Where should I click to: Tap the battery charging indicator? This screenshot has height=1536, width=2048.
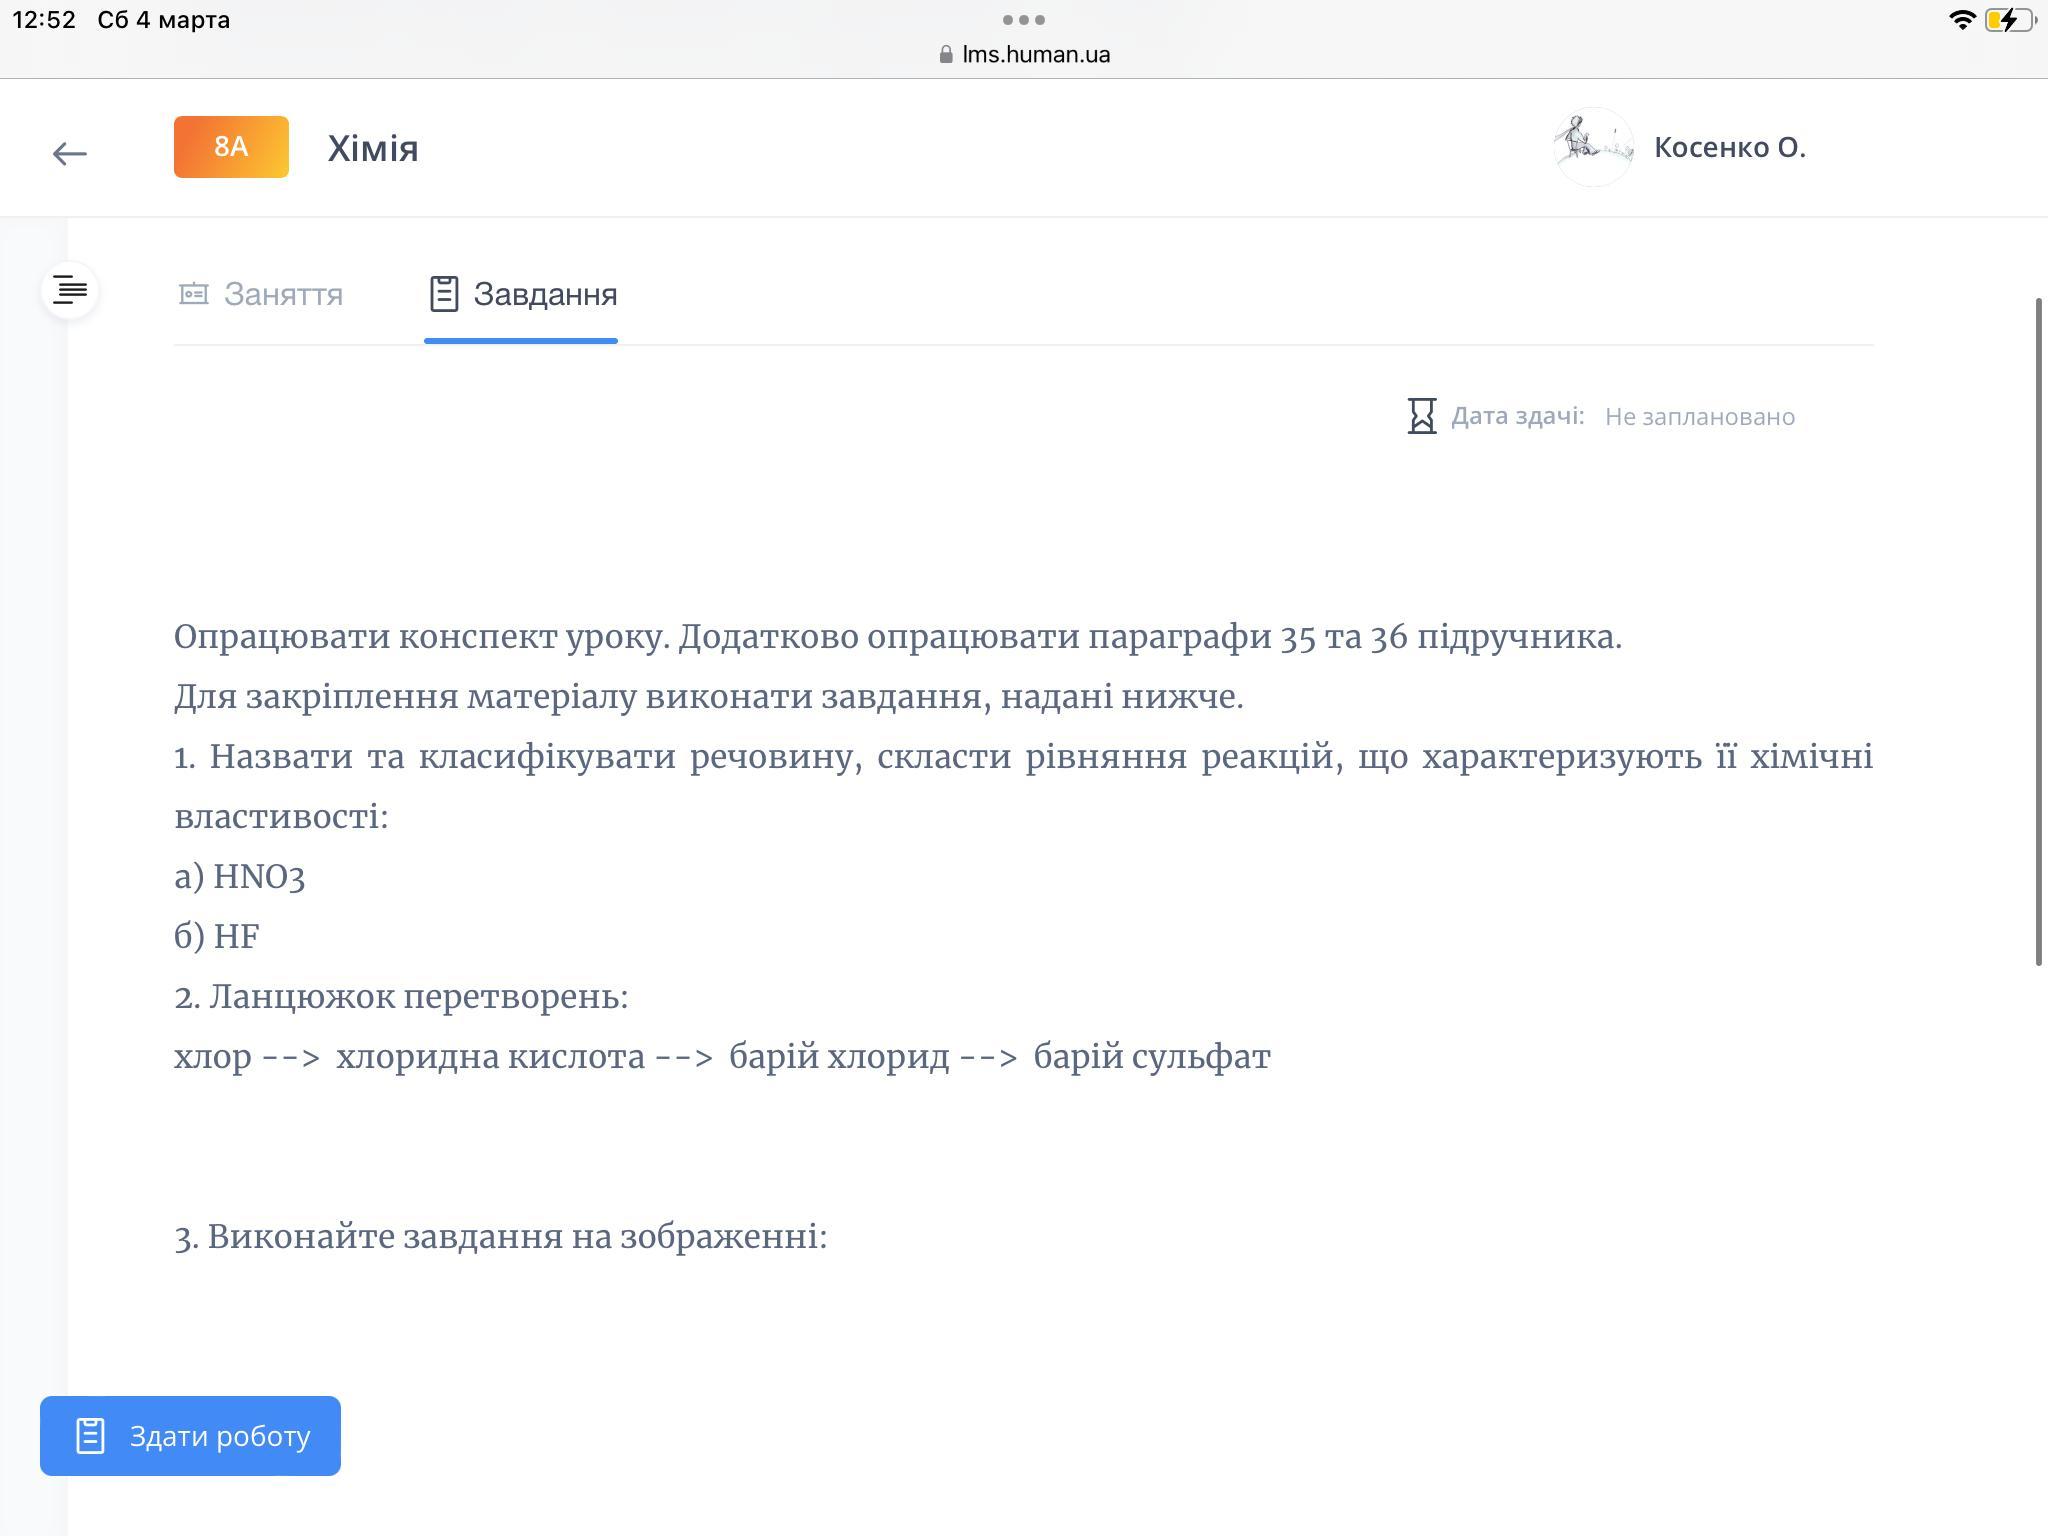(2008, 20)
